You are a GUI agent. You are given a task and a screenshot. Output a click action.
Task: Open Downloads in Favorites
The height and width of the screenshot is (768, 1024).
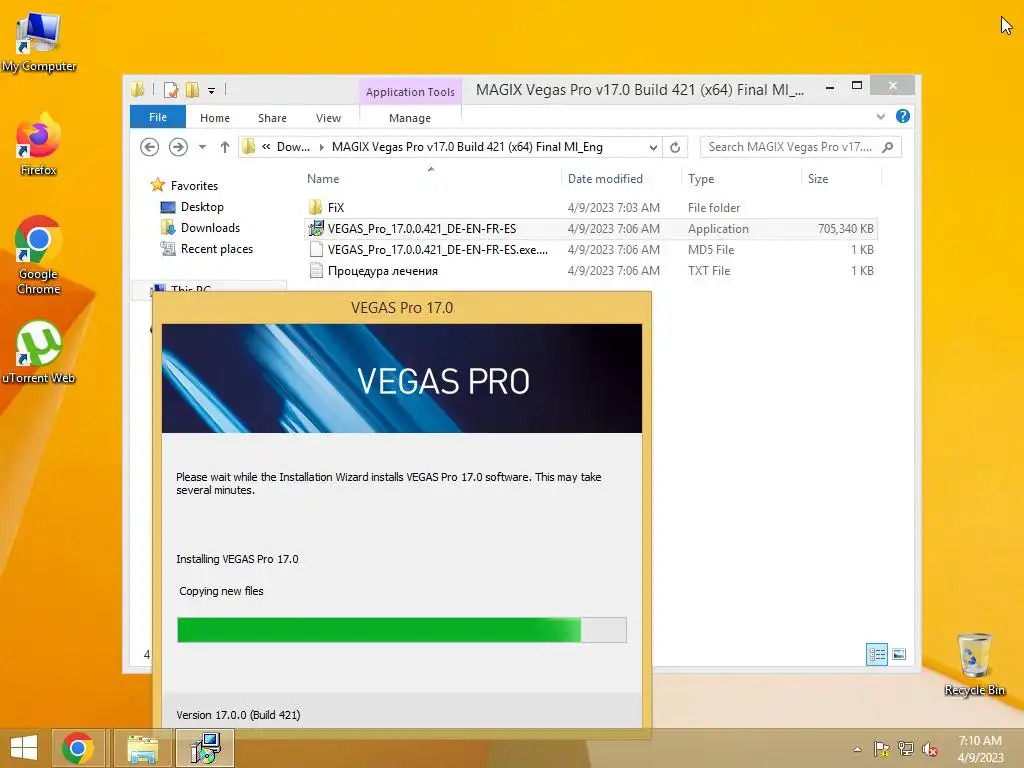pos(210,228)
